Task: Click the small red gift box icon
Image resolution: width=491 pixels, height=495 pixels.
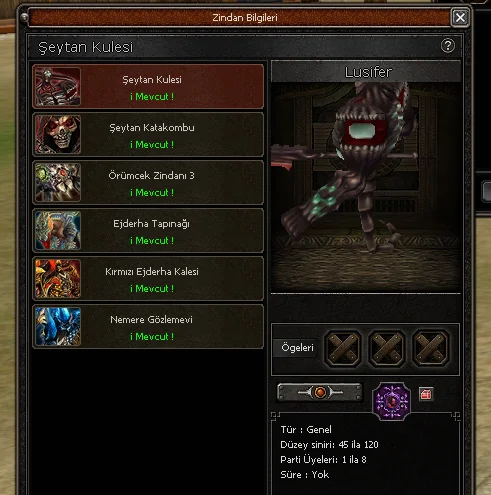Action: (426, 394)
